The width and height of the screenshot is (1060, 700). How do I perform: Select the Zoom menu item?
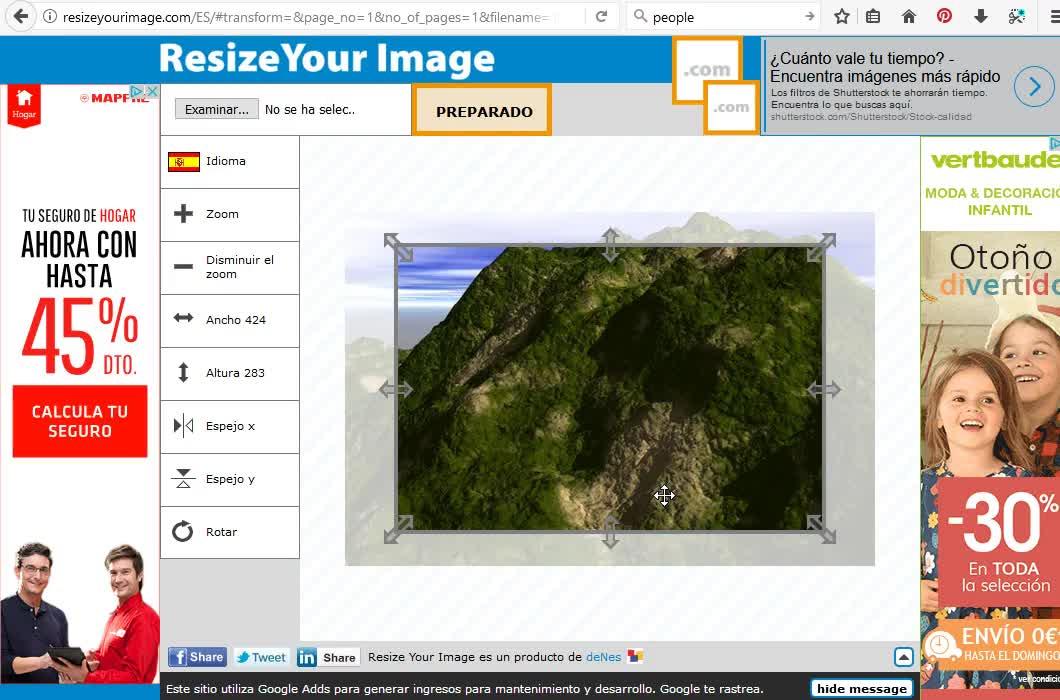point(230,214)
